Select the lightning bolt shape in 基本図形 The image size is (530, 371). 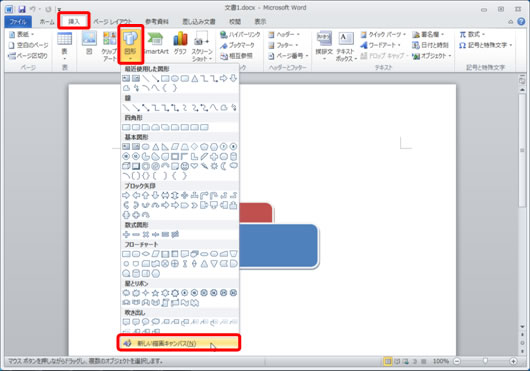[x=204, y=166]
